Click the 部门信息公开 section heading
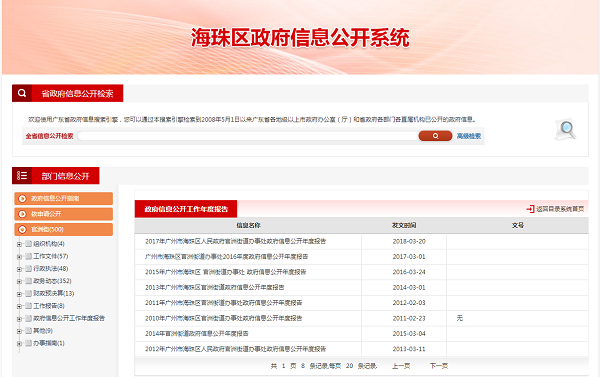The image size is (600, 377). tap(65, 176)
